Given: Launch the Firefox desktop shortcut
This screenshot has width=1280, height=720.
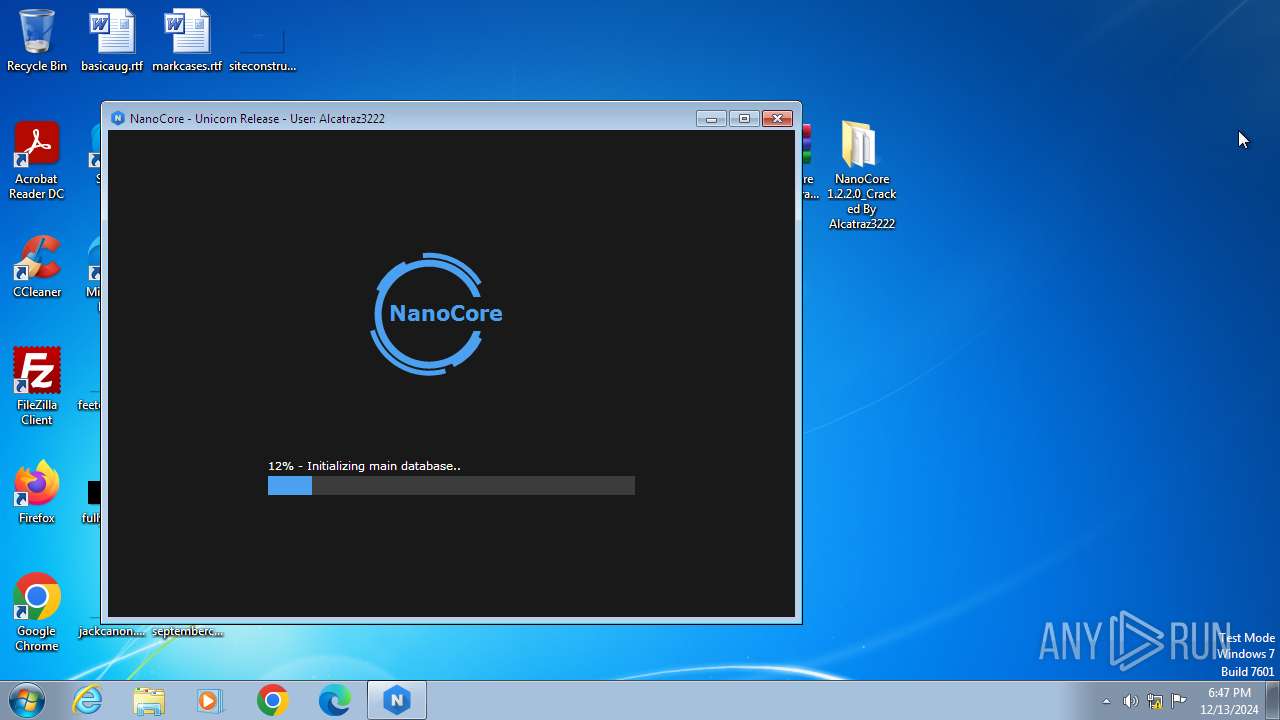Looking at the screenshot, I should 37,492.
